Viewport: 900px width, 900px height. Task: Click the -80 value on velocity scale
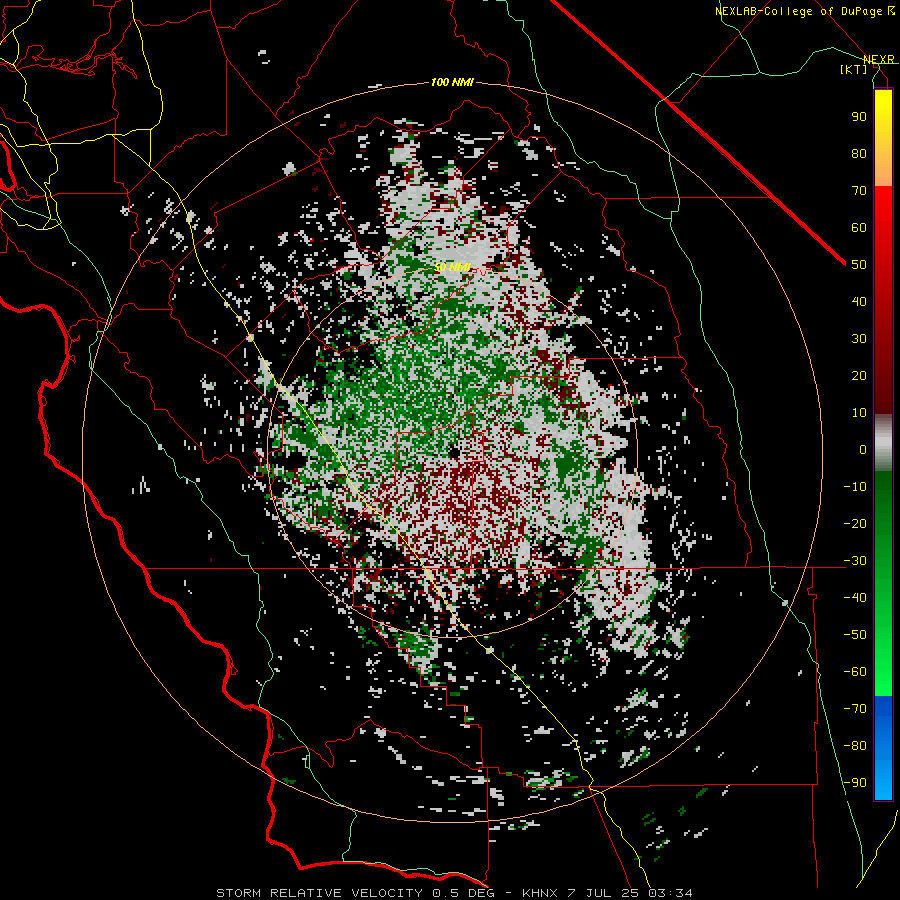click(855, 746)
